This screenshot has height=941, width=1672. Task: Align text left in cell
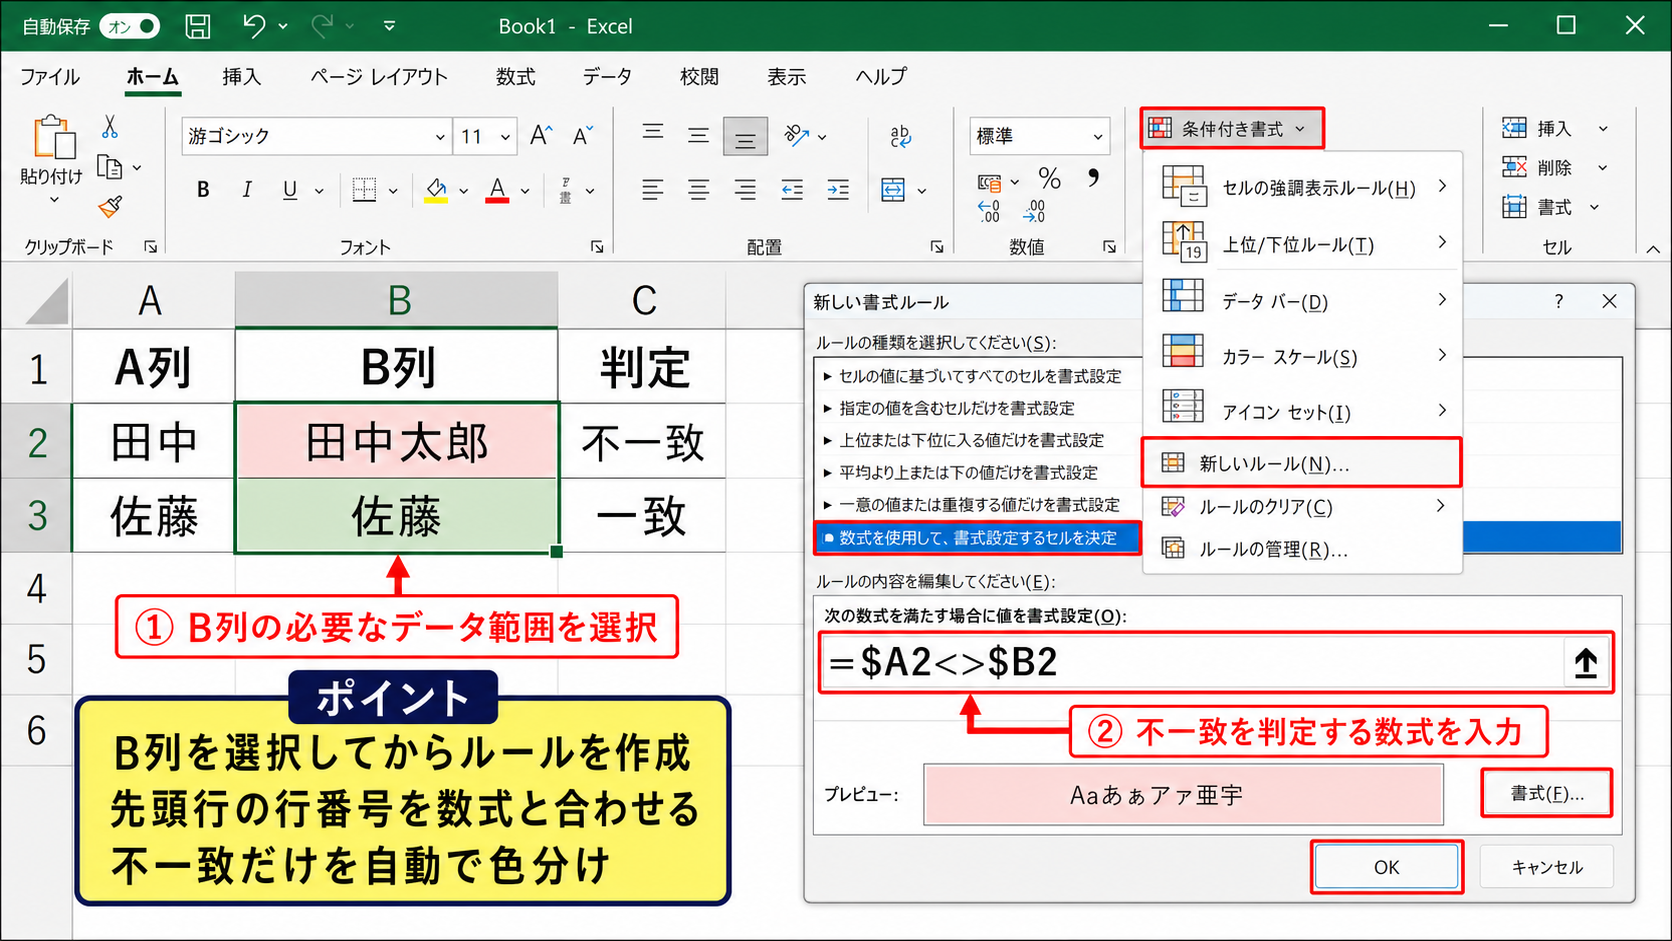tap(653, 190)
